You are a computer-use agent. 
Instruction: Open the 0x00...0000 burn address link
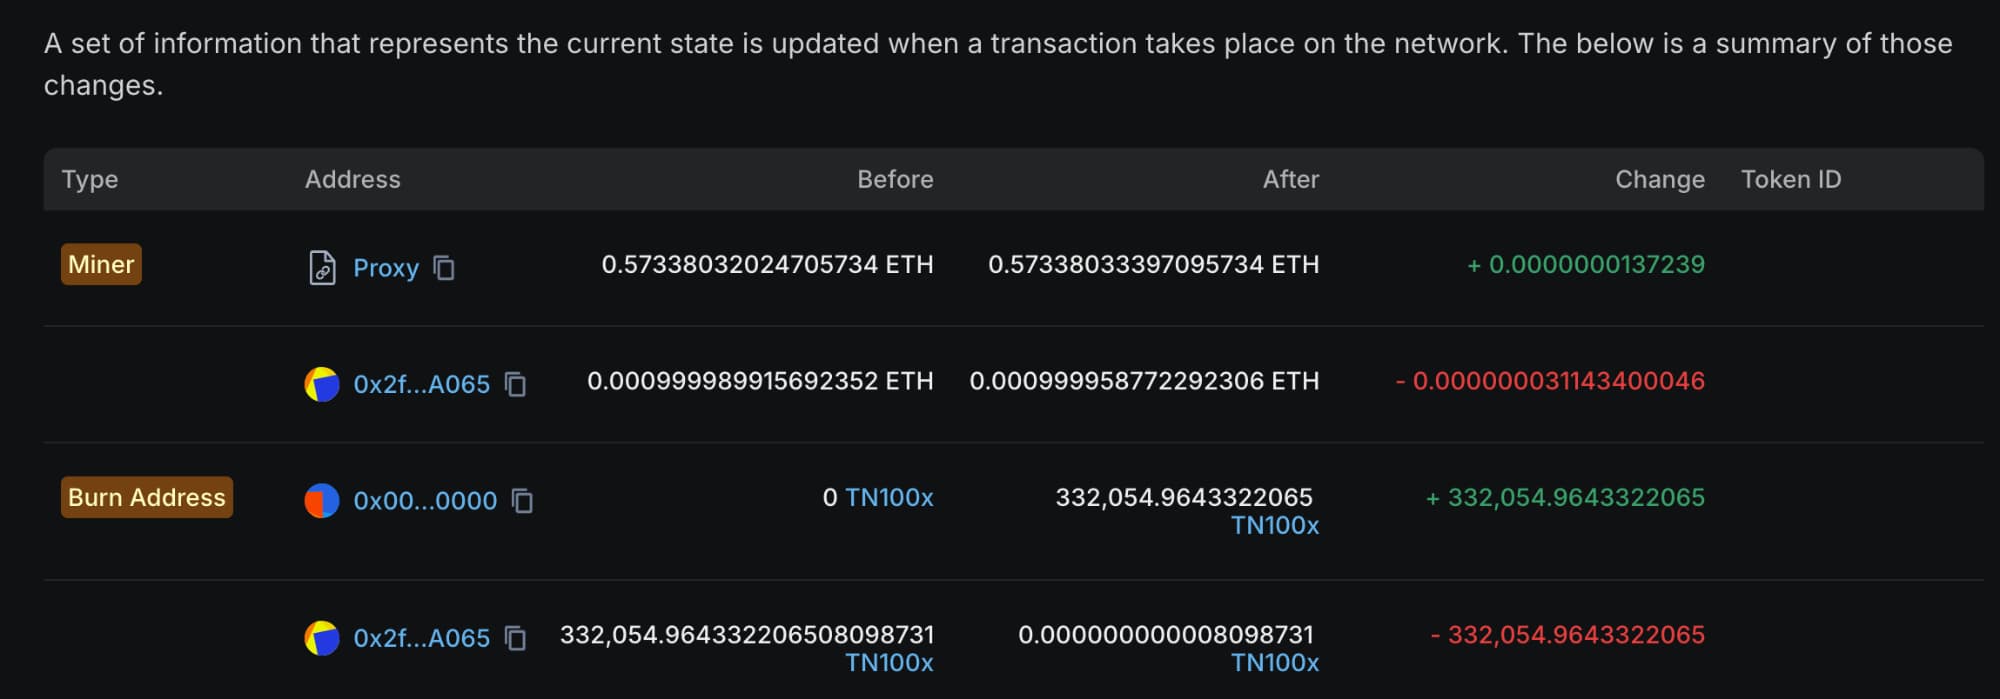click(425, 500)
